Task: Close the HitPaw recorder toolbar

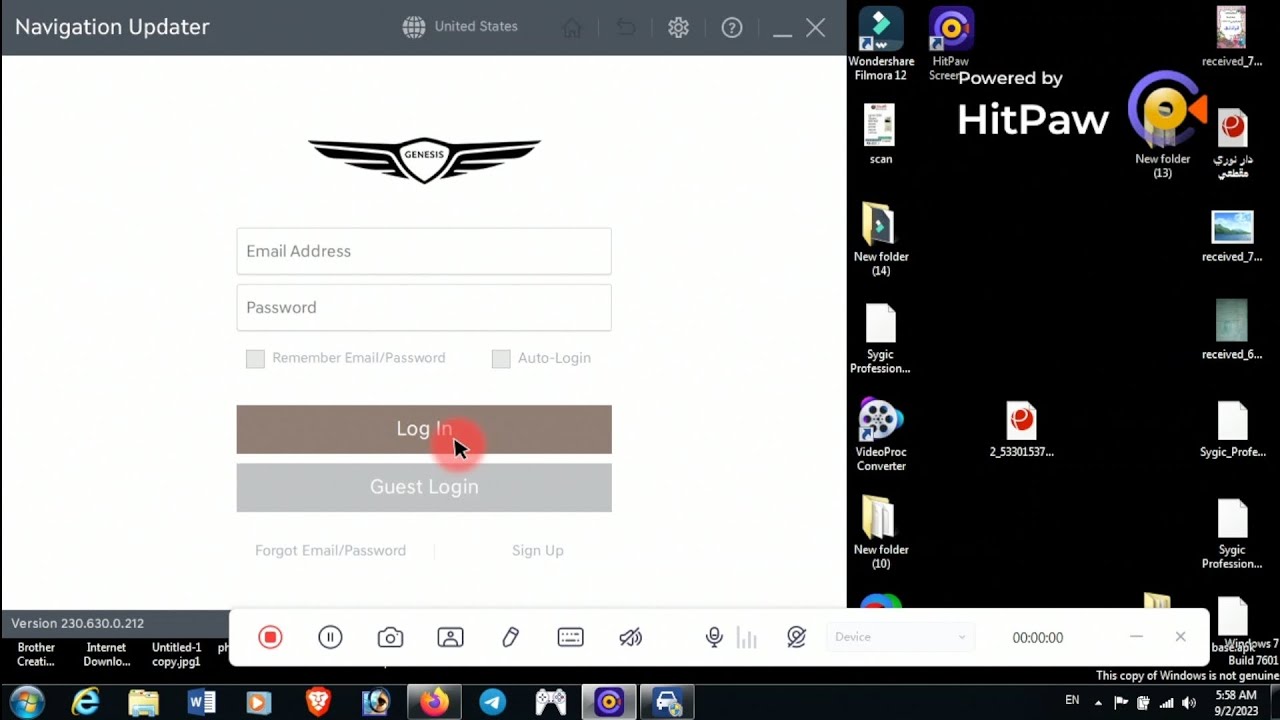Action: click(x=1180, y=636)
